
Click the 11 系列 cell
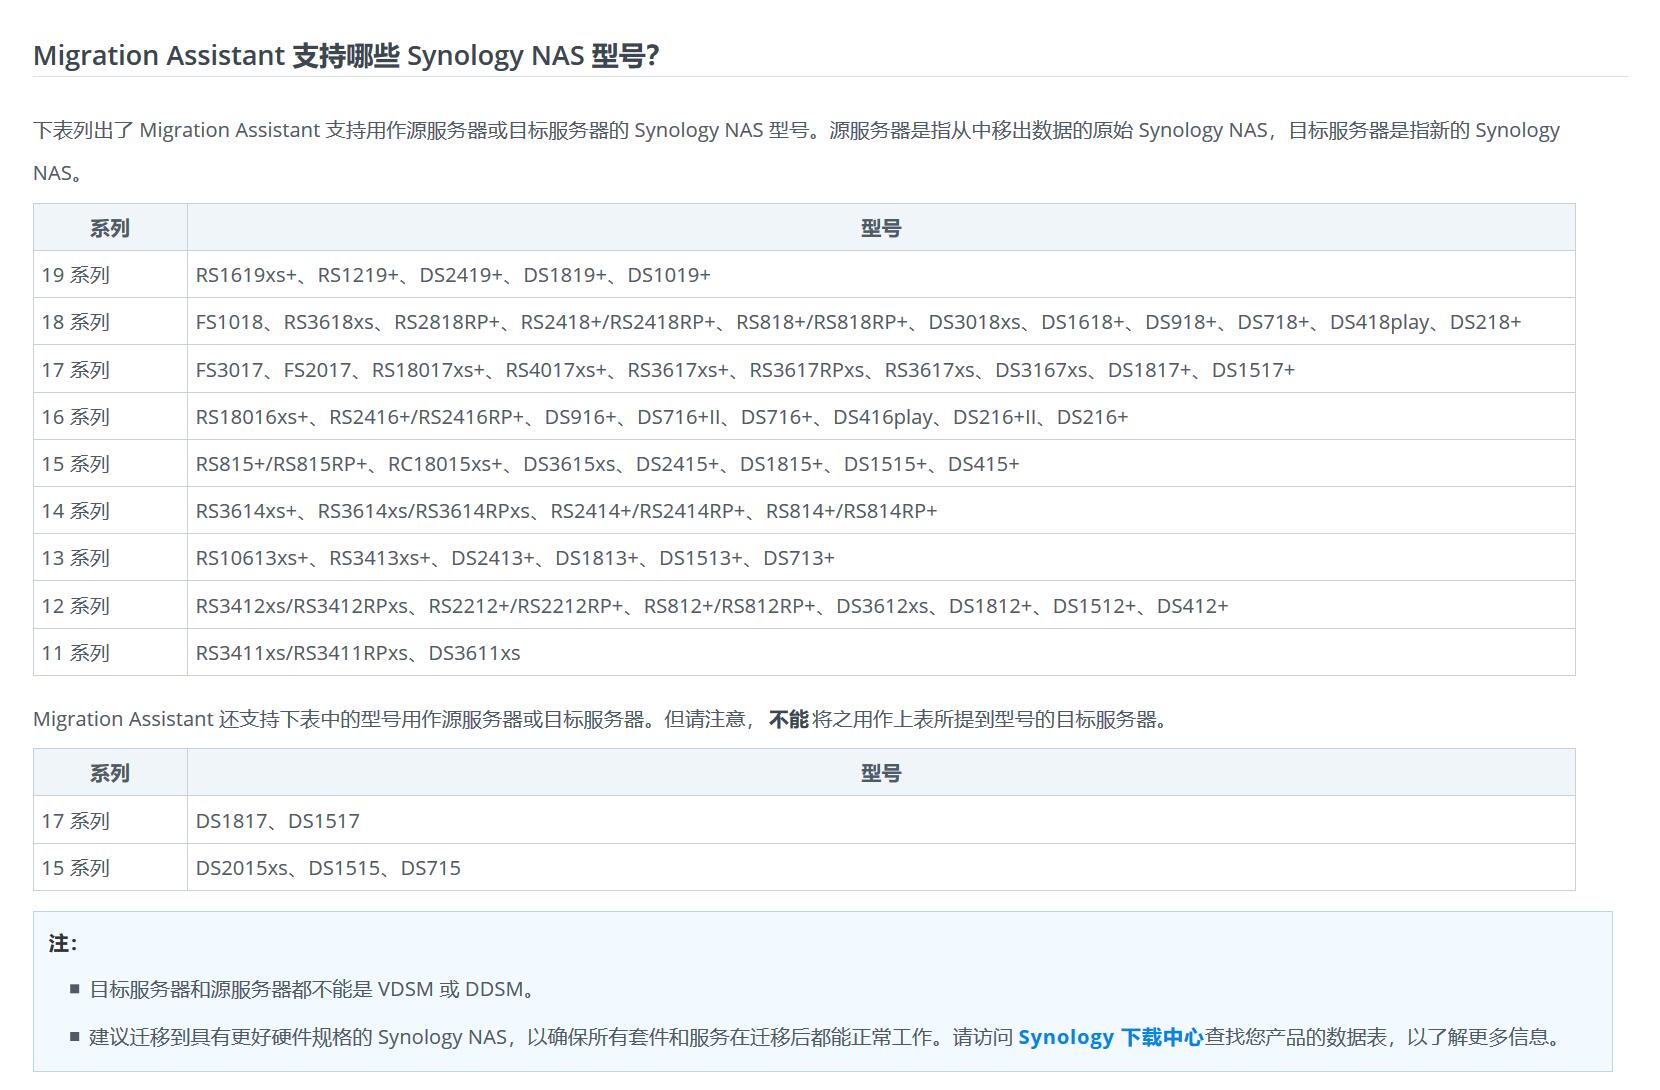point(110,653)
